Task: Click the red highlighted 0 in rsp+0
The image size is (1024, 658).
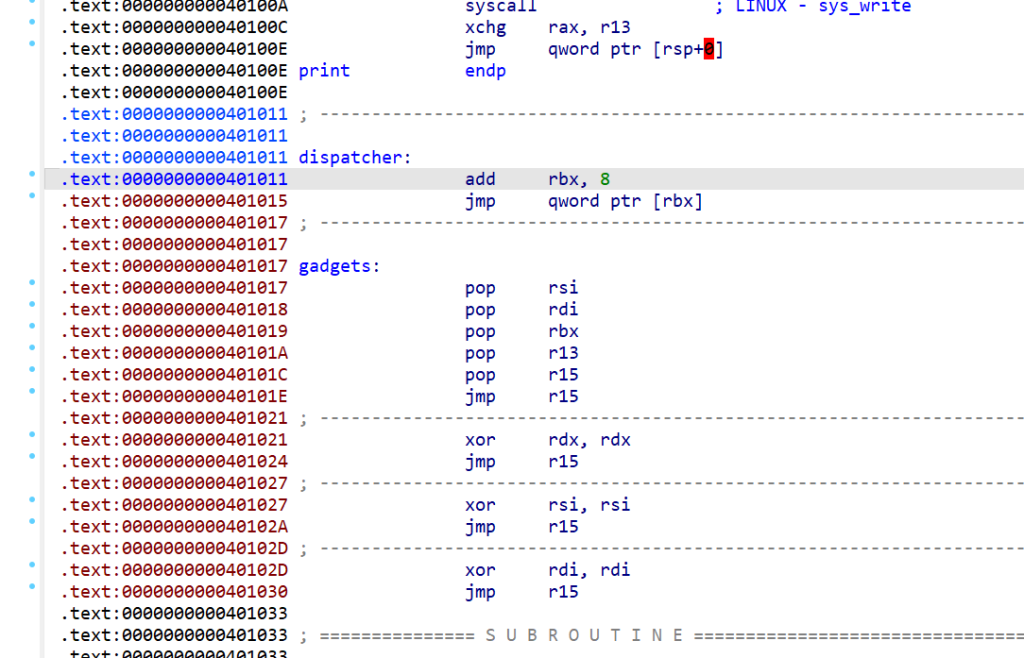Action: pyautogui.click(x=708, y=50)
